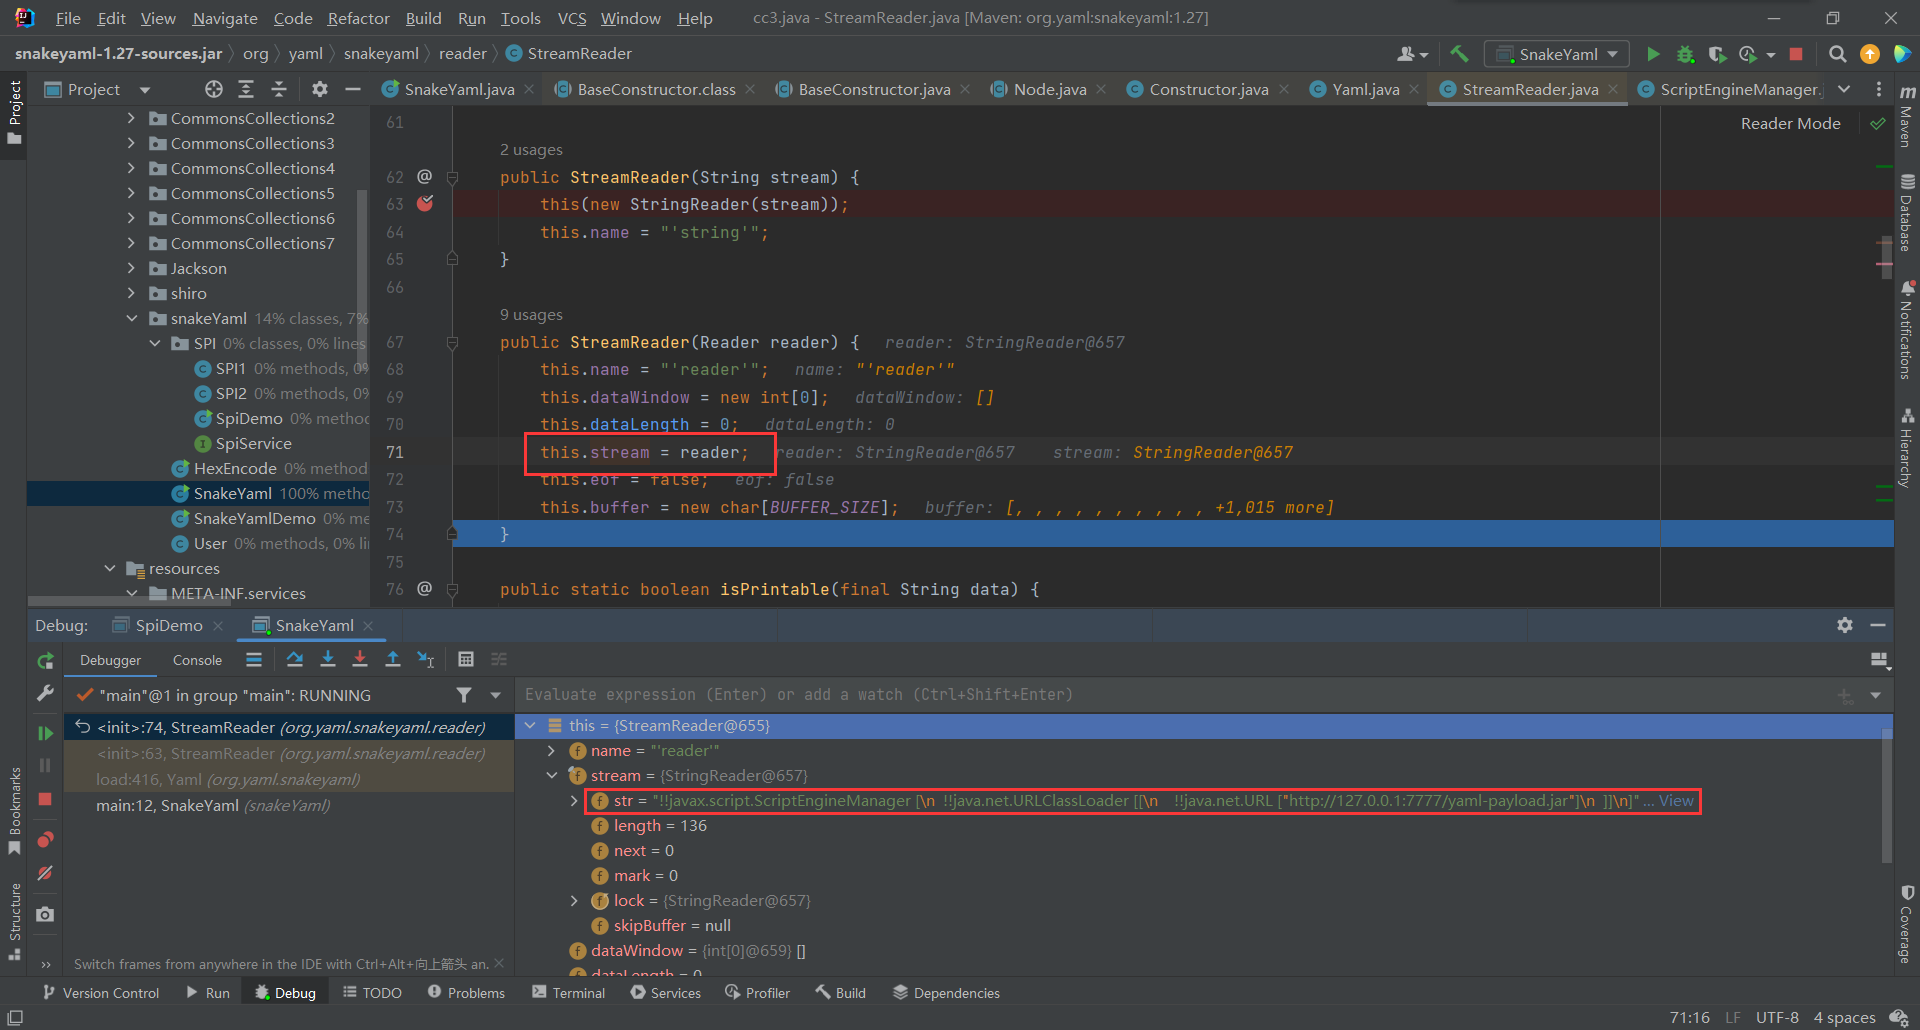Screen dimensions: 1920x1030
Task: Click View link for str value
Action: pos(1676,800)
